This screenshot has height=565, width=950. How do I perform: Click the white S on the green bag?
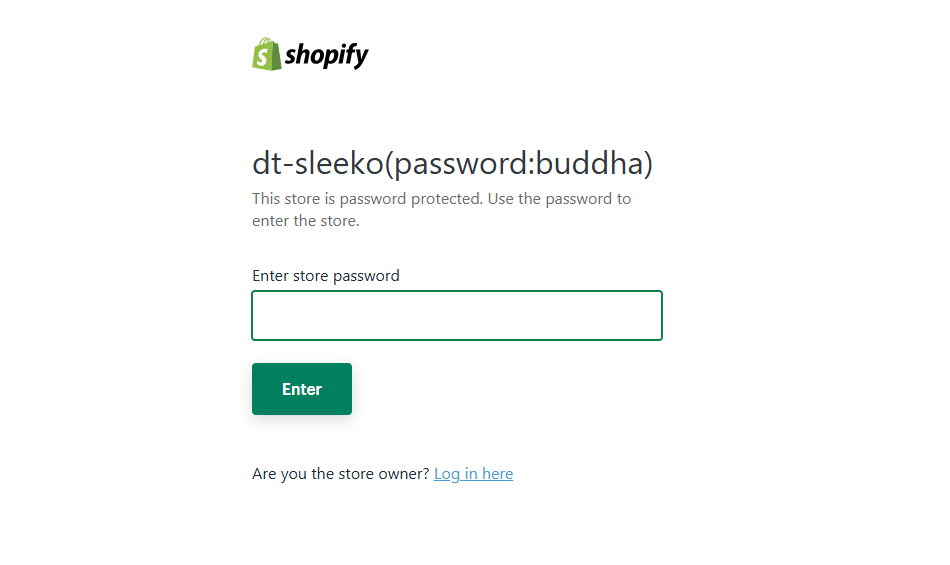pos(262,58)
